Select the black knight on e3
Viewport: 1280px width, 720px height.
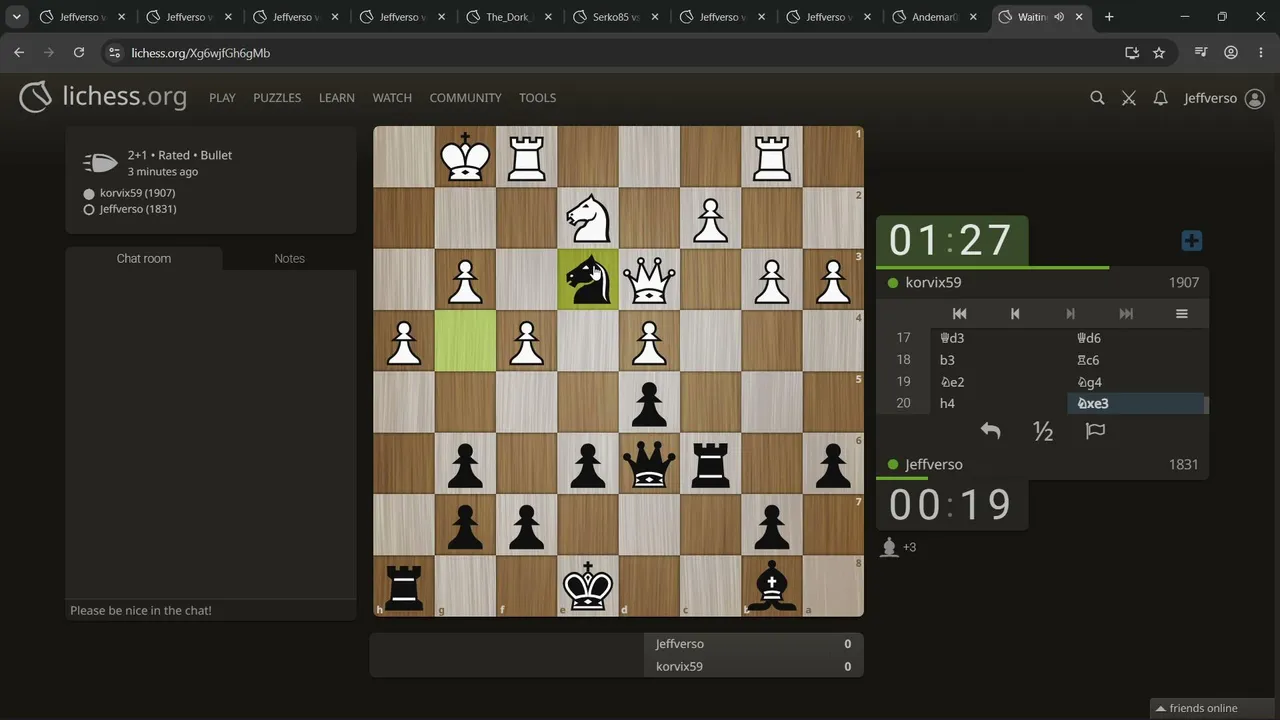click(x=588, y=279)
